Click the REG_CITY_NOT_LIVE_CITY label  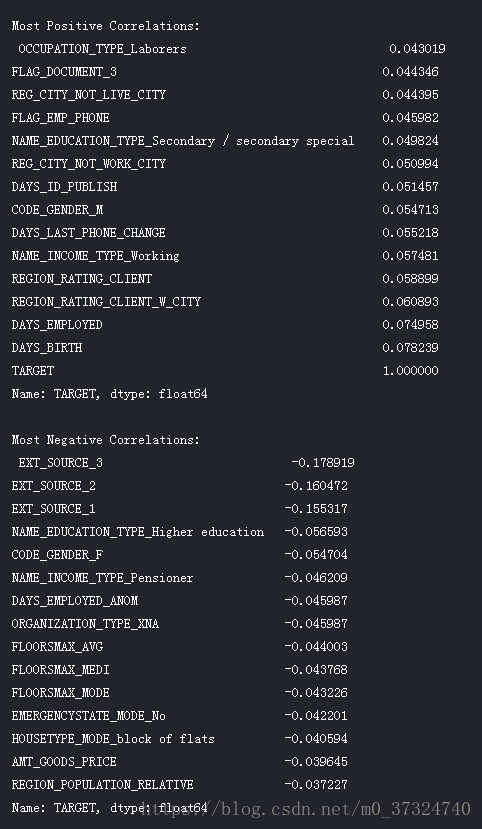pos(89,95)
